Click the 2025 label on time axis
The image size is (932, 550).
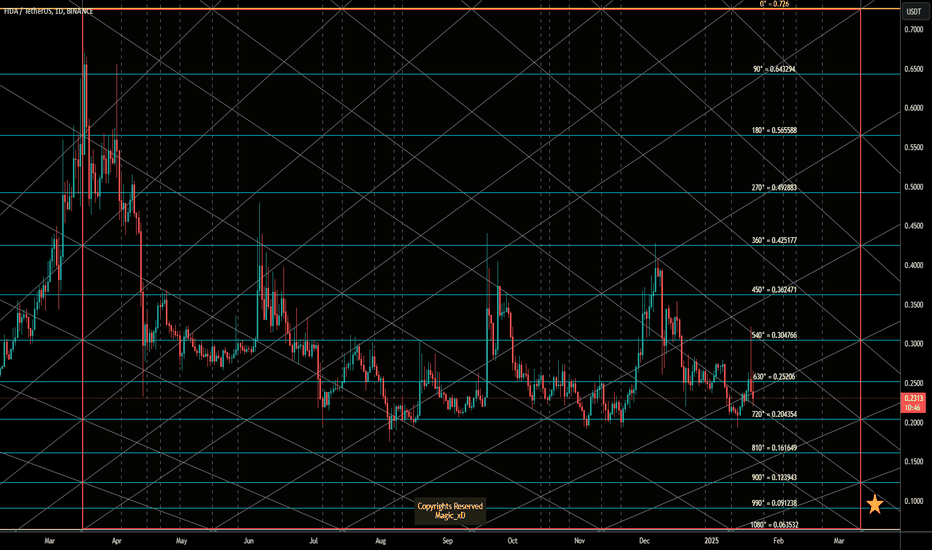tap(711, 541)
